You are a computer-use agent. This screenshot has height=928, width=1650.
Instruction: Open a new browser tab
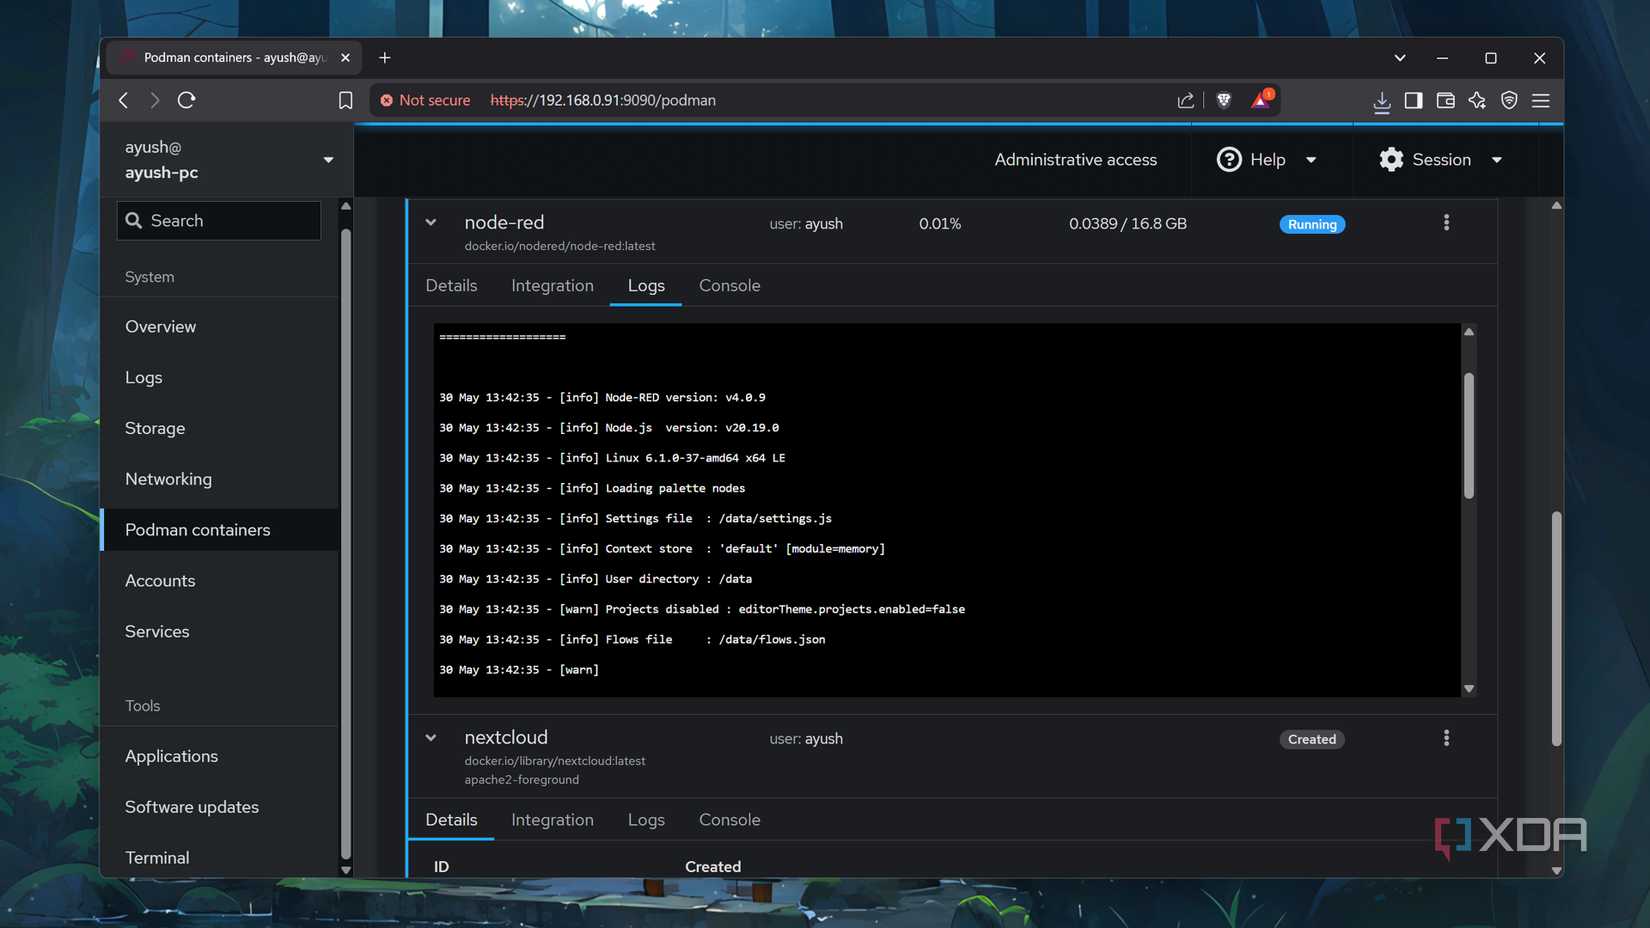(385, 58)
